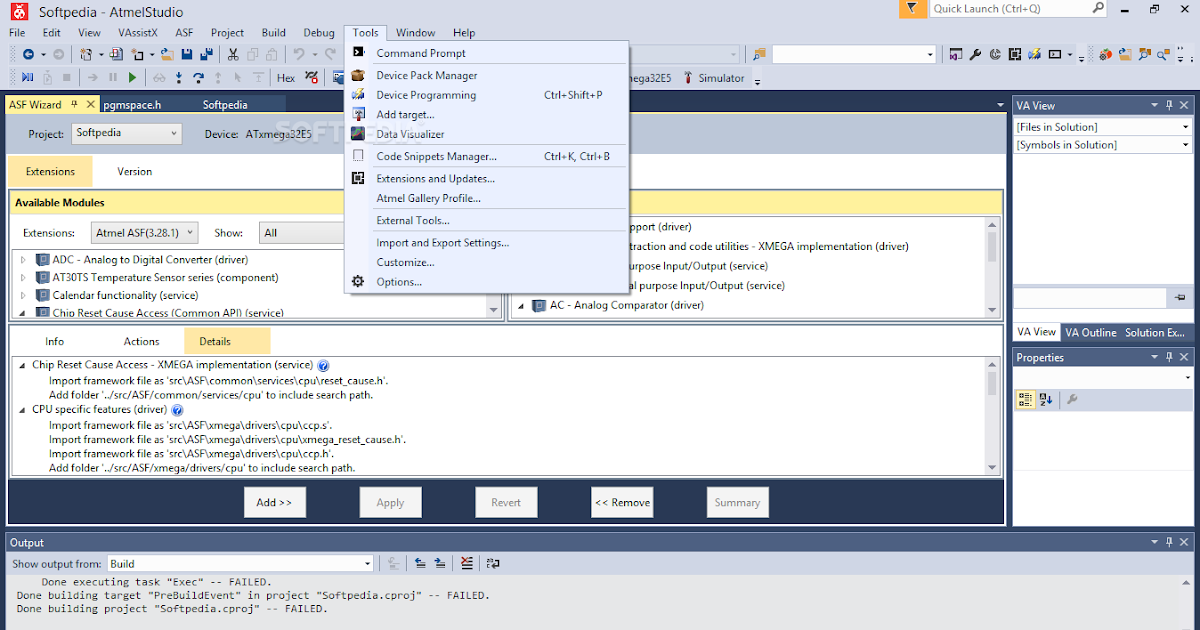Click the feedback notification flag icon
Viewport: 1200px width, 630px height.
(911, 8)
